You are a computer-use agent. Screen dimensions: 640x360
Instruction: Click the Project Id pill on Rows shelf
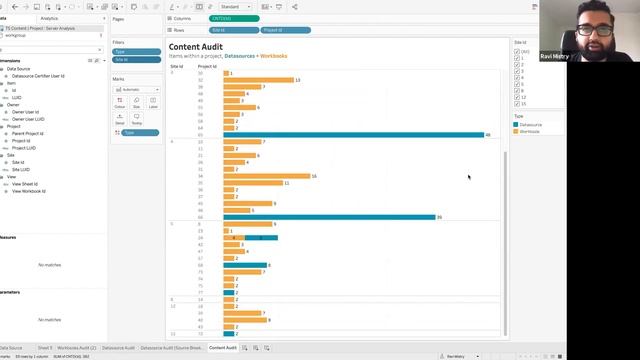point(286,30)
